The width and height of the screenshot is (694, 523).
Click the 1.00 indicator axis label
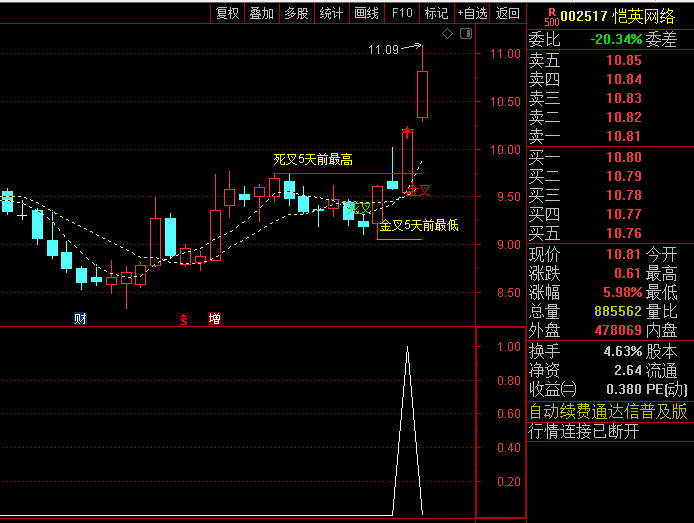coord(509,347)
